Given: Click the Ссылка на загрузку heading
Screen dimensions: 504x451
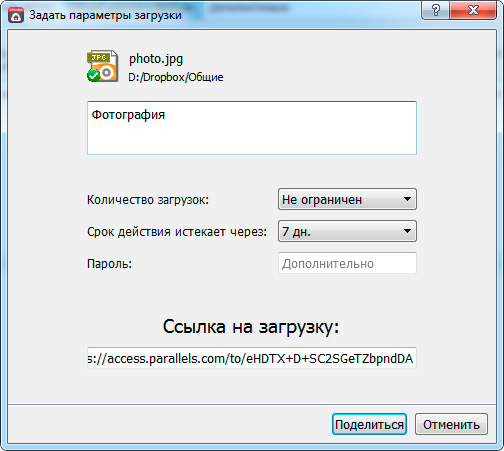Looking at the screenshot, I should (x=251, y=326).
